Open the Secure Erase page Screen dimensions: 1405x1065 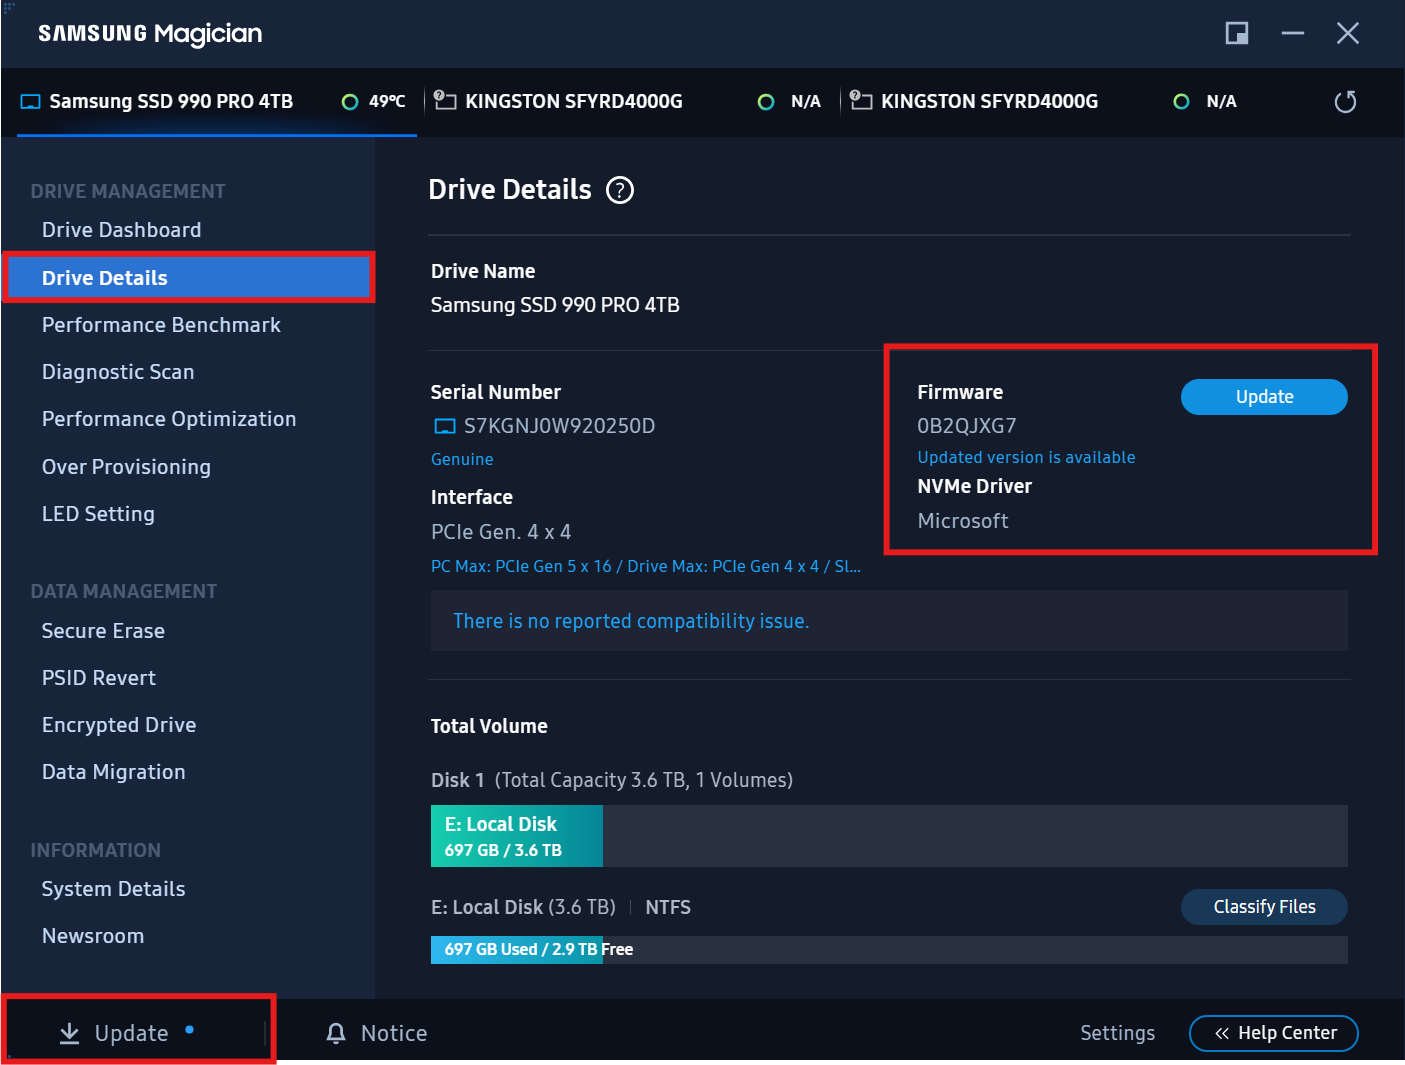coord(103,631)
